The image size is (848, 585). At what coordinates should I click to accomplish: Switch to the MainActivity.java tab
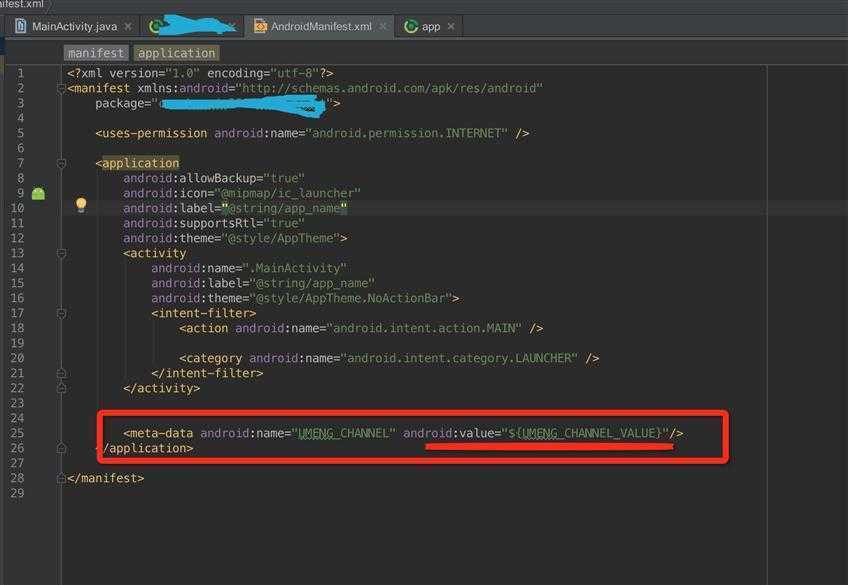pyautogui.click(x=74, y=26)
